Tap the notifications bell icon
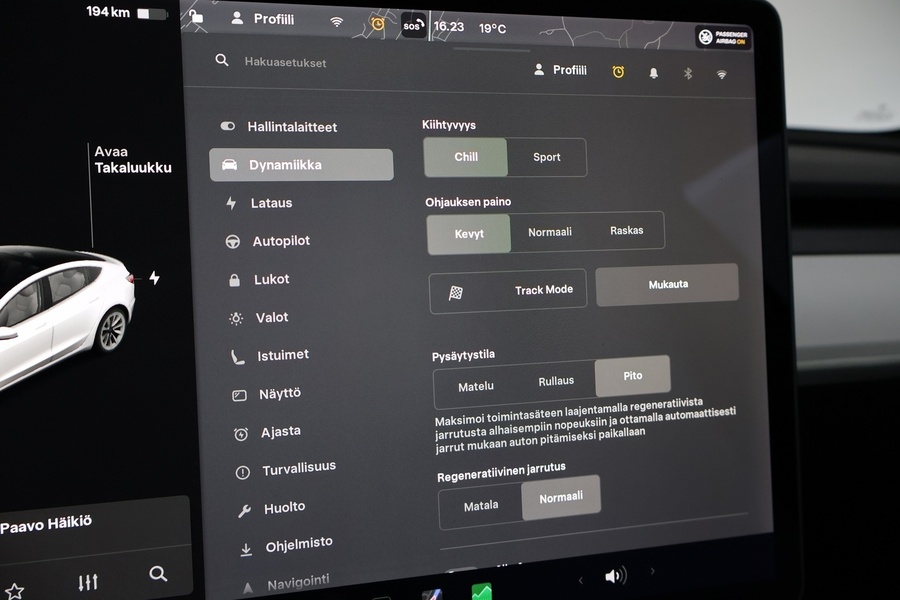This screenshot has width=900, height=600. point(653,71)
